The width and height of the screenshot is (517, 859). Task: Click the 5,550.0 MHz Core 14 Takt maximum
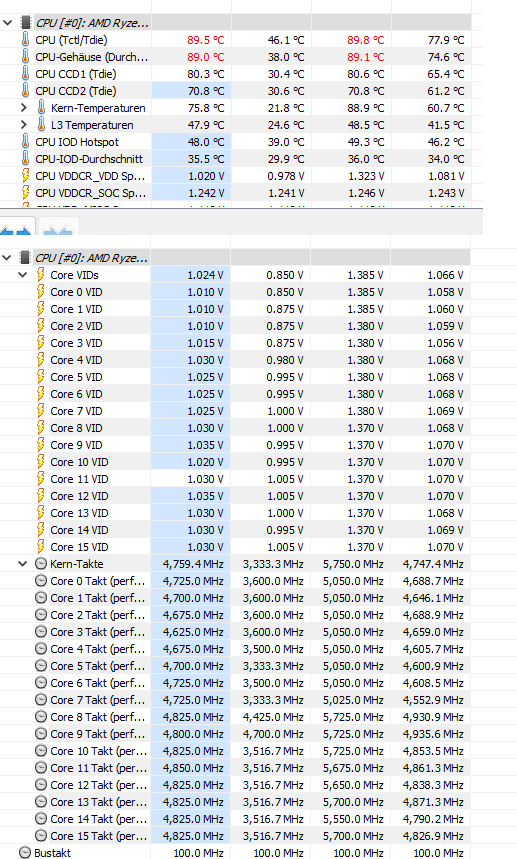pos(353,818)
